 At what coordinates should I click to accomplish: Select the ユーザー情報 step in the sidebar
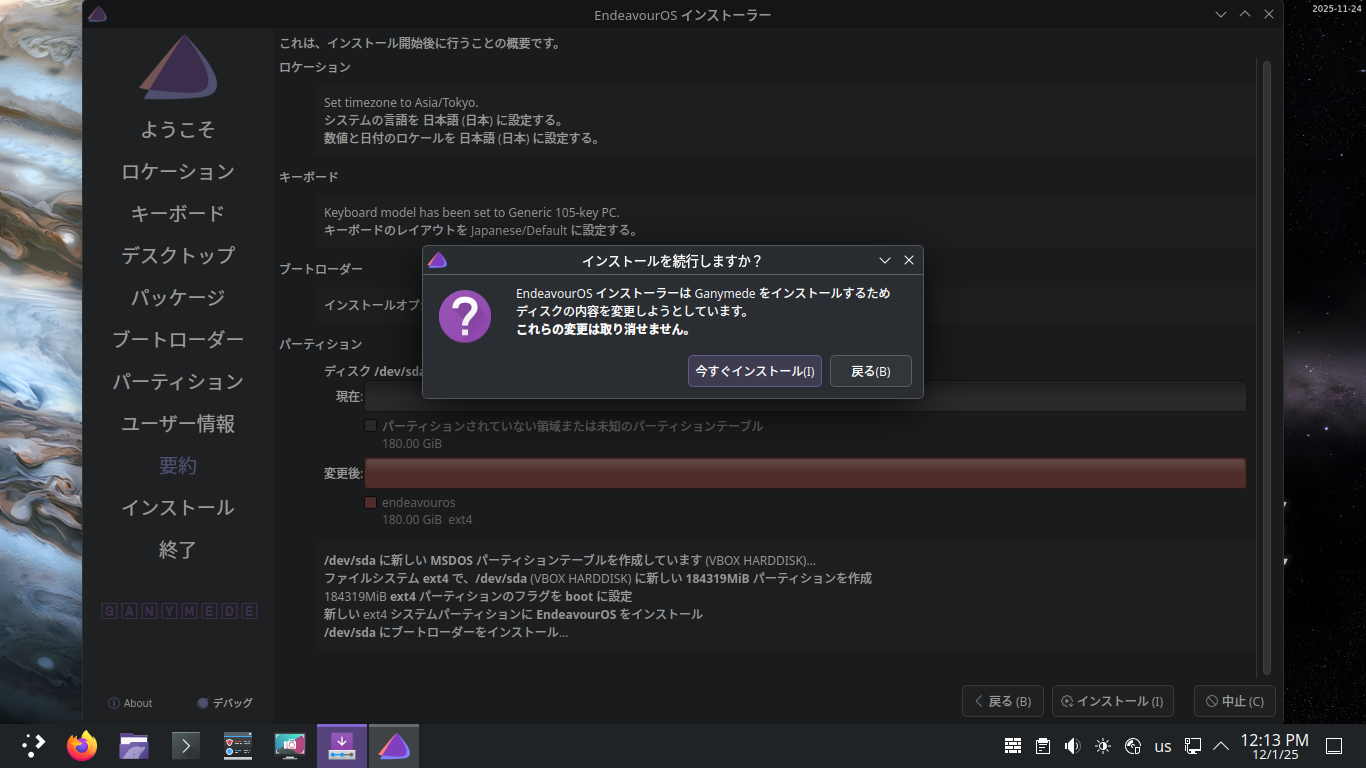click(178, 423)
